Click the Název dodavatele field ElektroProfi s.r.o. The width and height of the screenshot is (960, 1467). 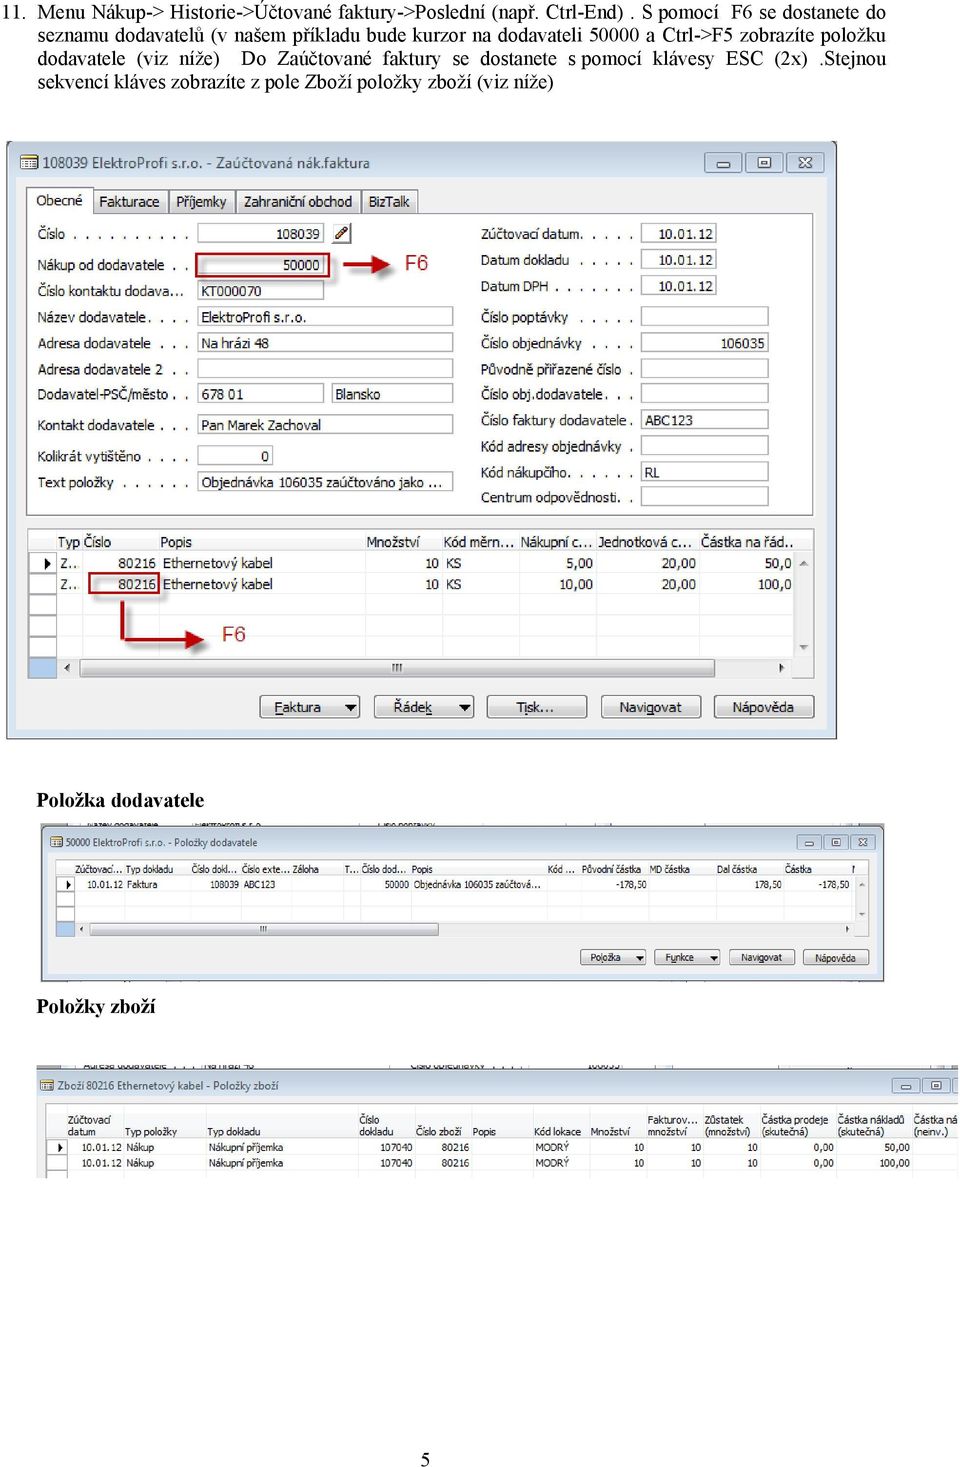(325, 317)
